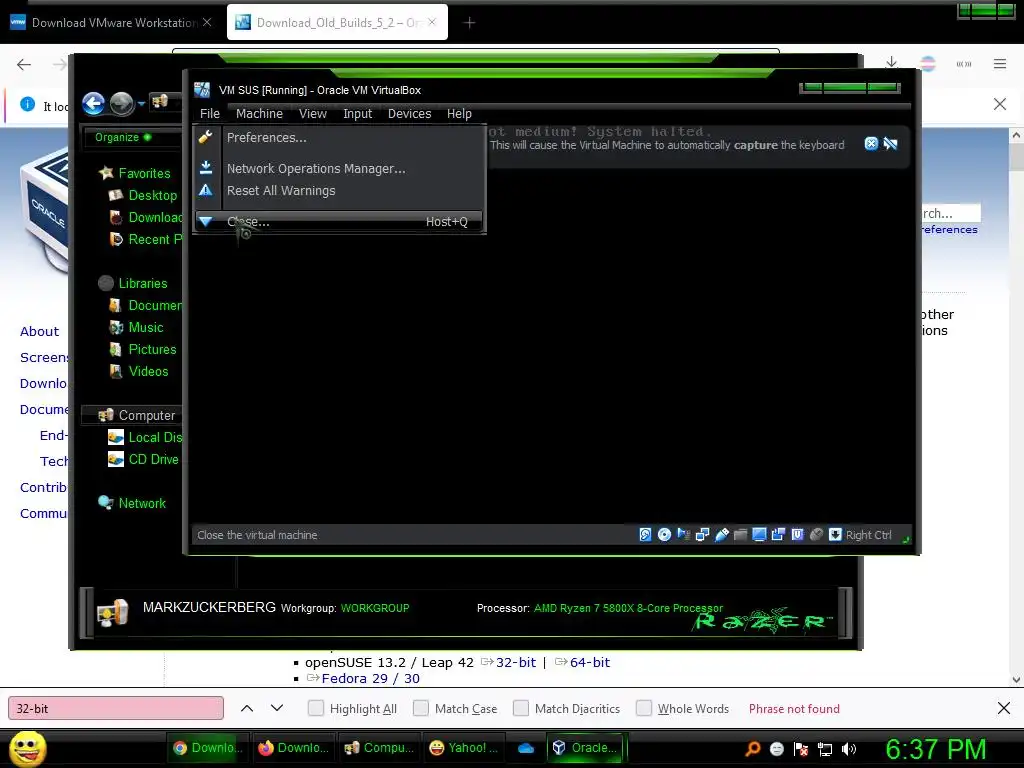Open the Organize dropdown in Explorer
The image size is (1024, 768).
point(123,137)
